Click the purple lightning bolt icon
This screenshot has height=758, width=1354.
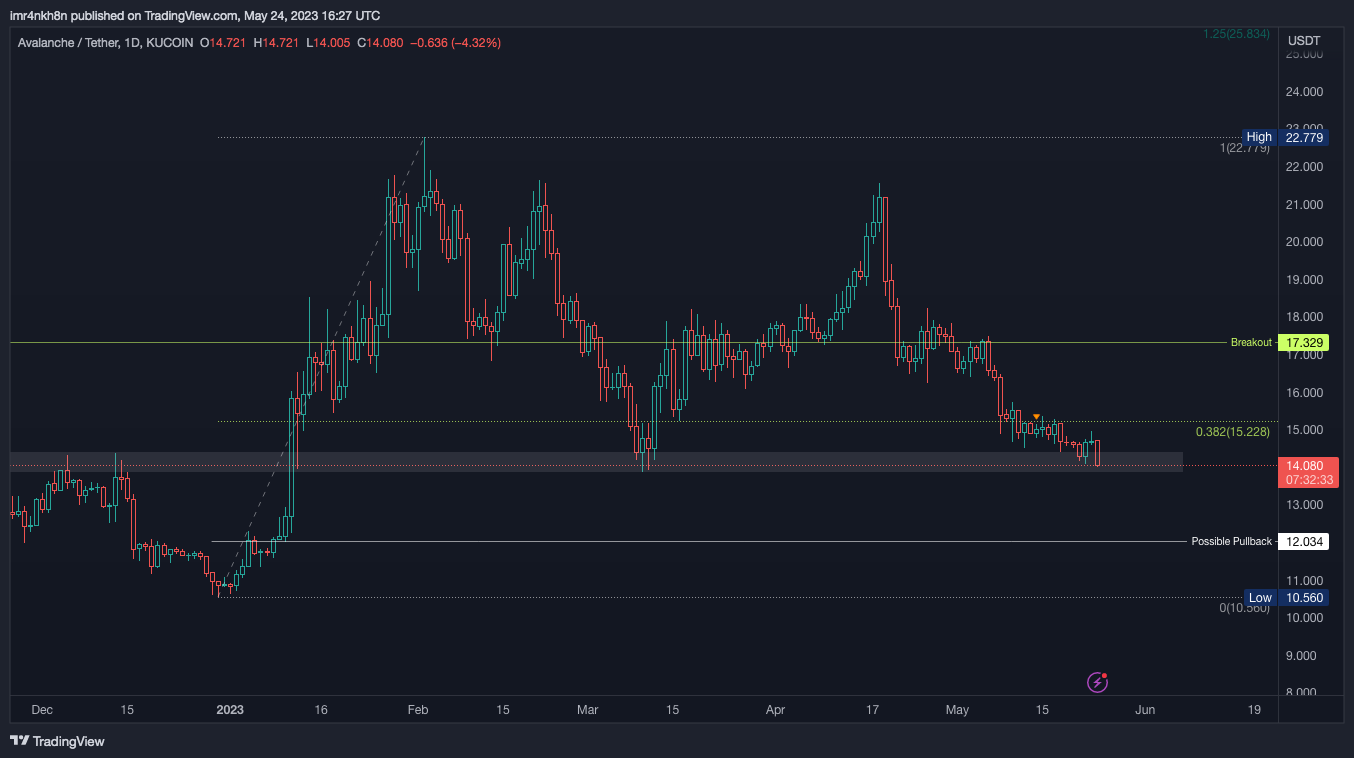pos(1097,683)
